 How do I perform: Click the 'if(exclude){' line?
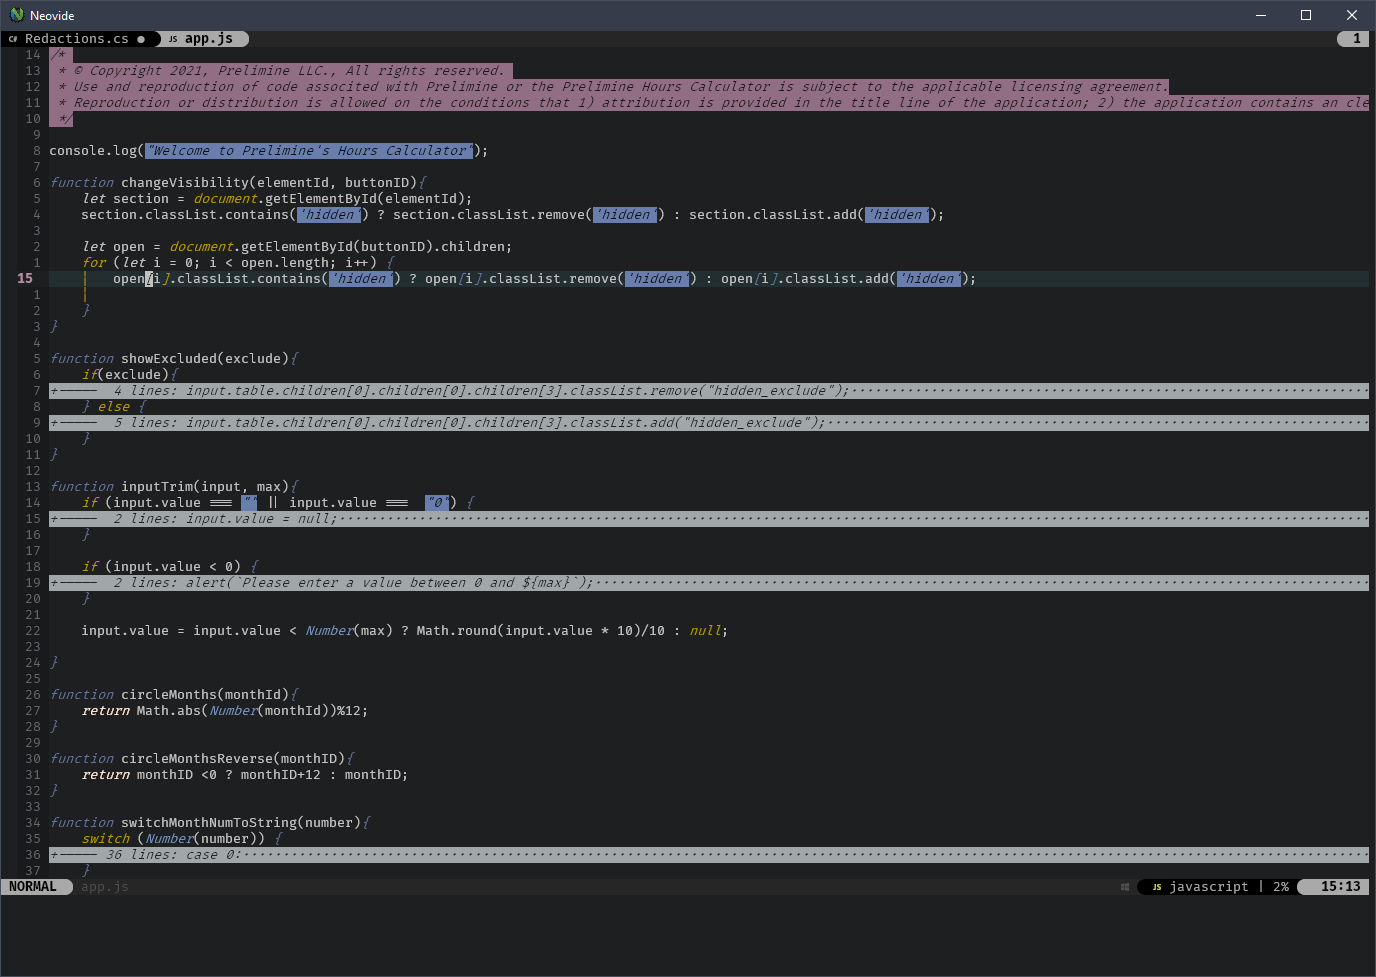click(x=129, y=375)
